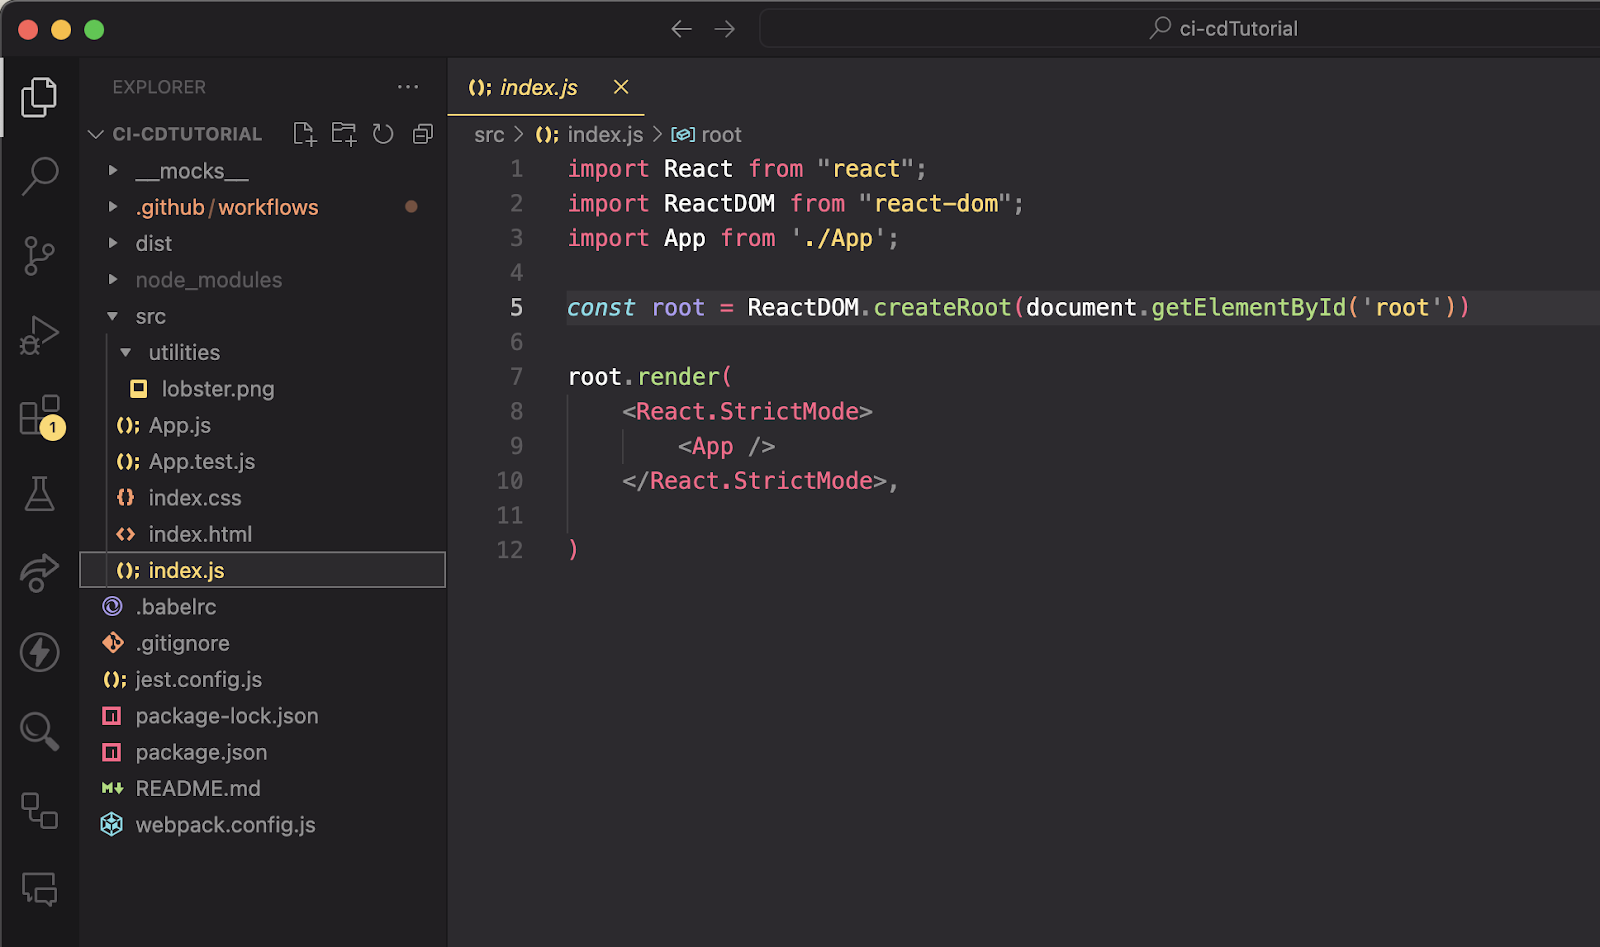Open webpack.config.js file

pos(262,825)
